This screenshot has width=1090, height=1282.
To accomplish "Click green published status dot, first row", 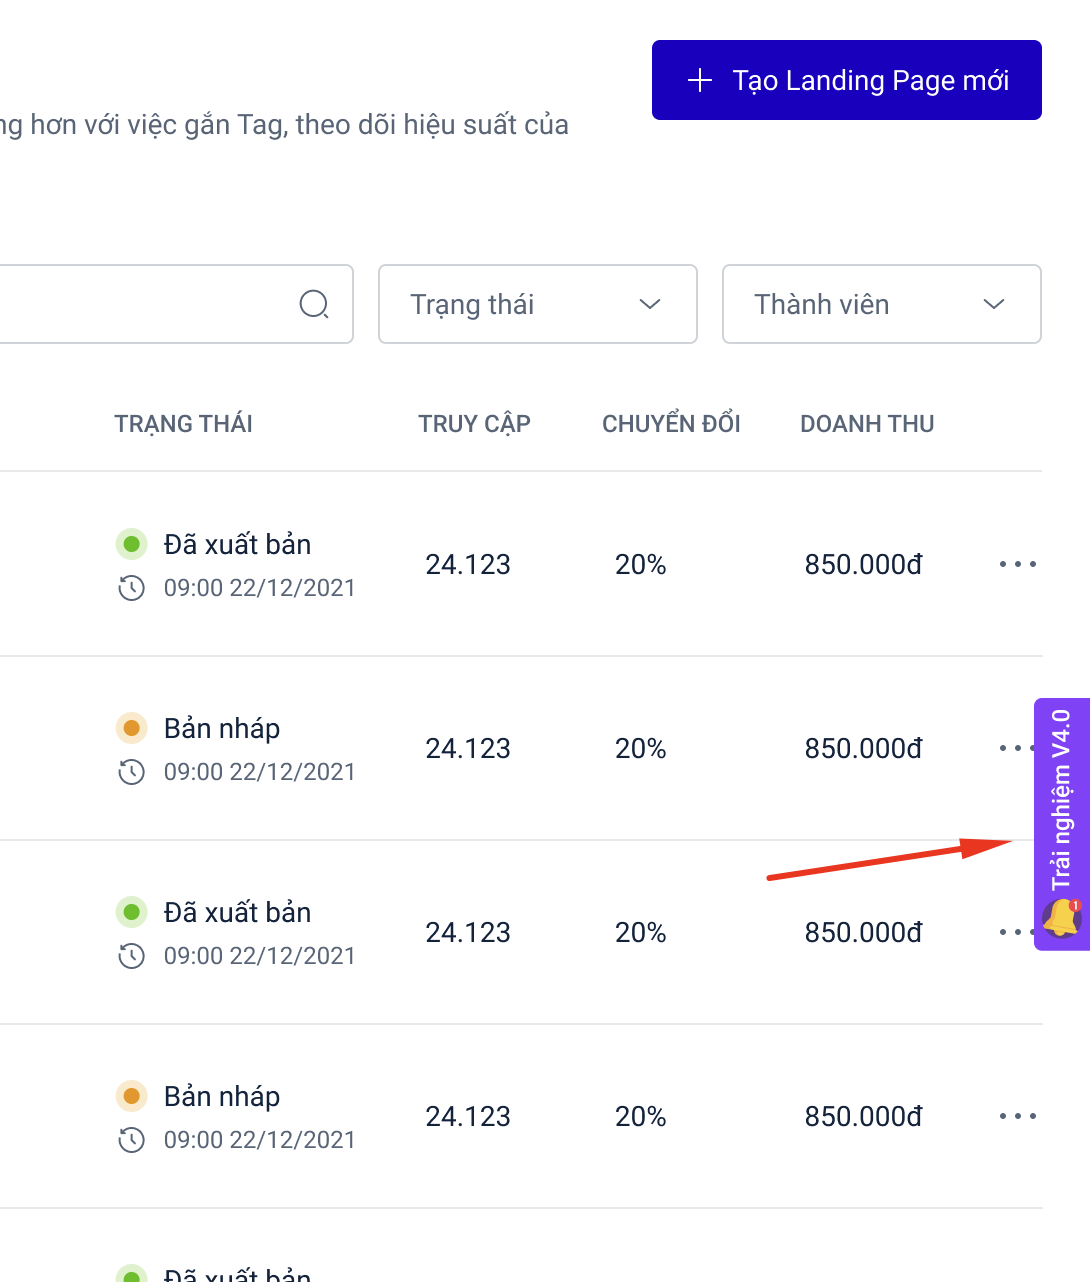I will pyautogui.click(x=131, y=544).
